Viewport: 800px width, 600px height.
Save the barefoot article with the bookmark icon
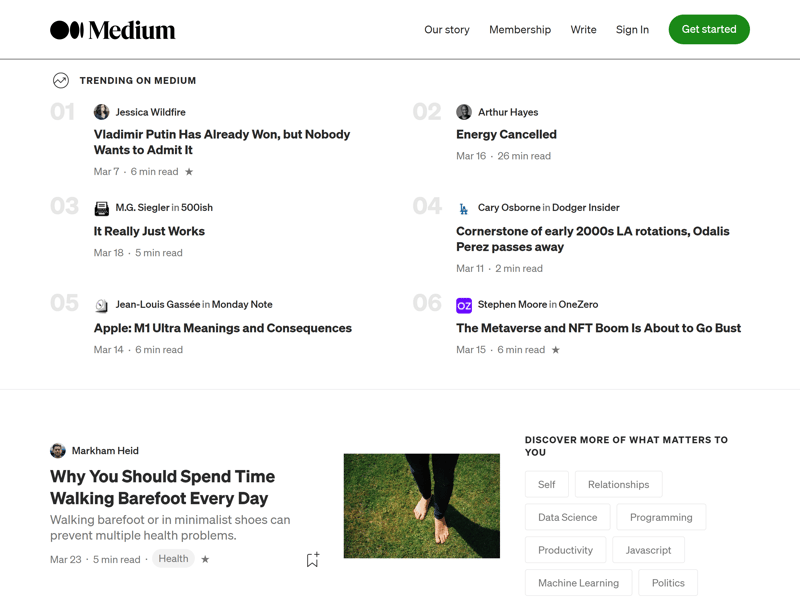[313, 559]
